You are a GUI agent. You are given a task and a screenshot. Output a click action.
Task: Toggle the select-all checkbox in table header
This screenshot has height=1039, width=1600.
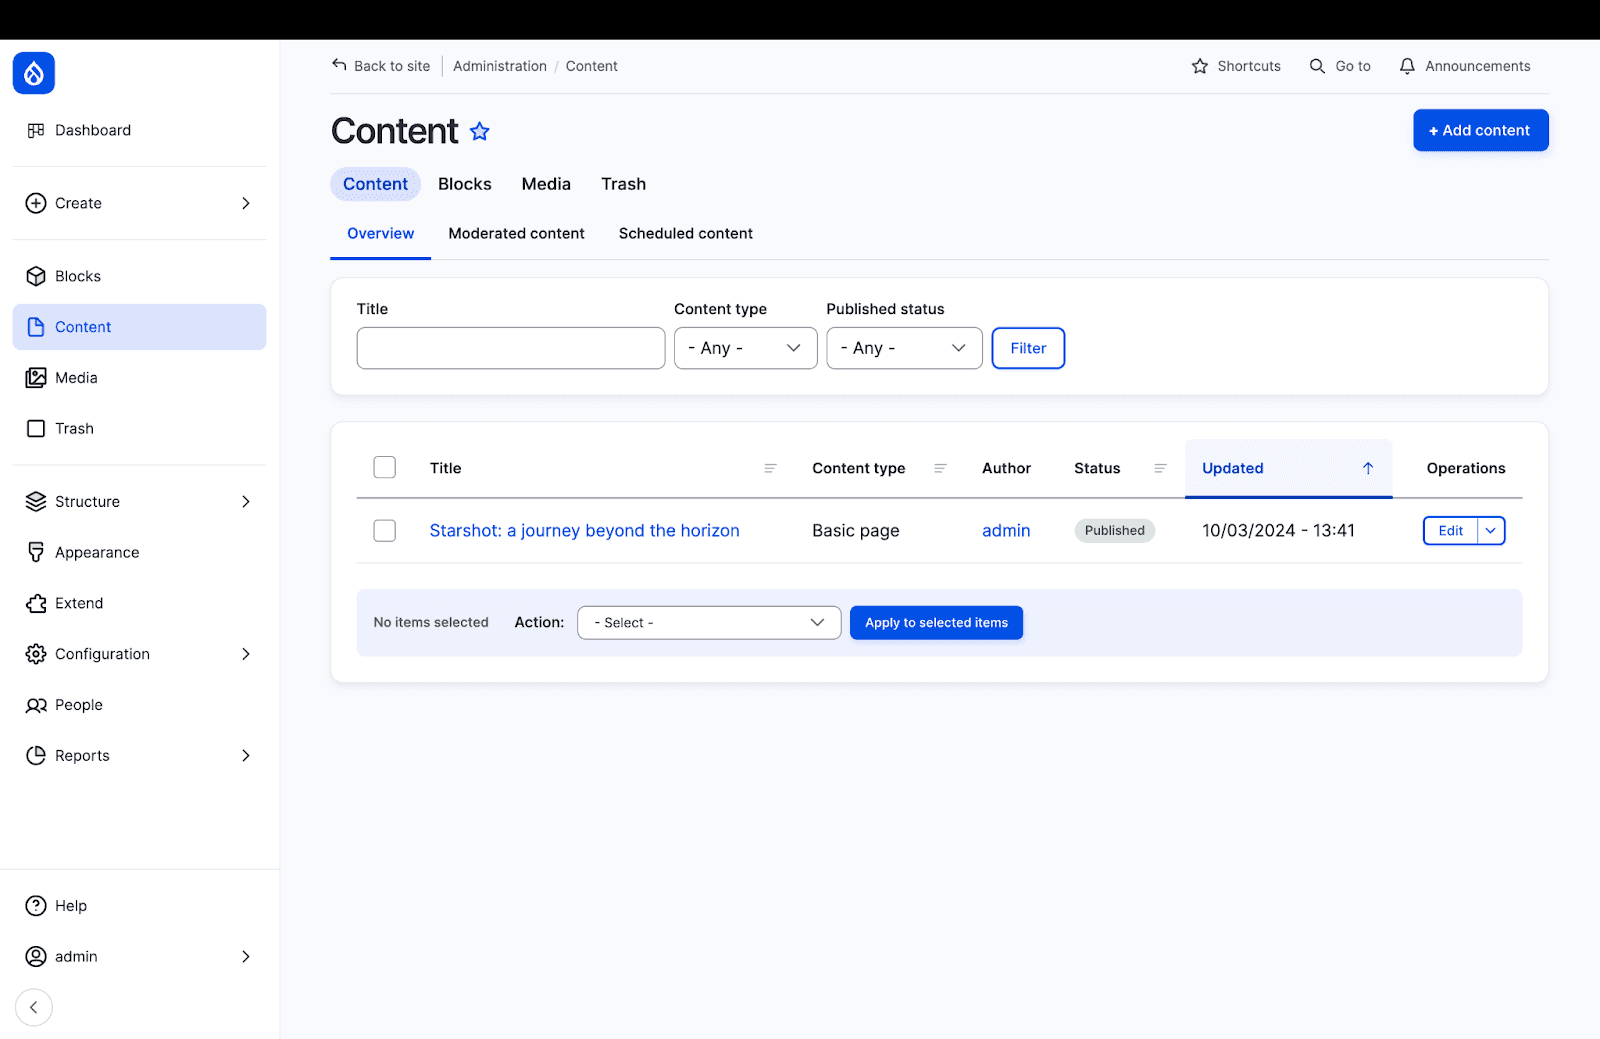pos(385,467)
